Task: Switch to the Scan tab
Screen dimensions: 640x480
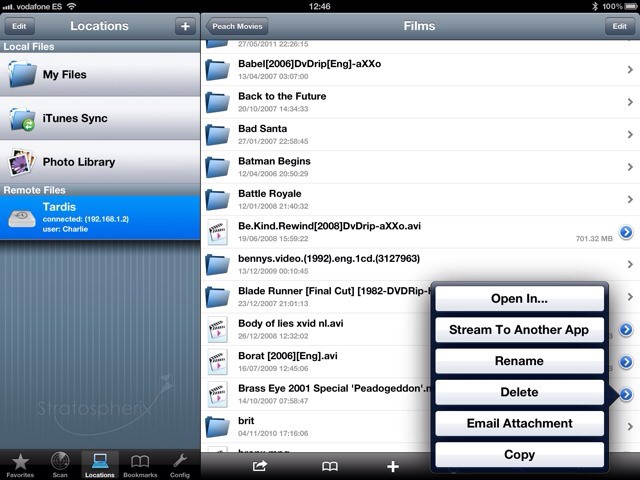Action: [x=60, y=466]
